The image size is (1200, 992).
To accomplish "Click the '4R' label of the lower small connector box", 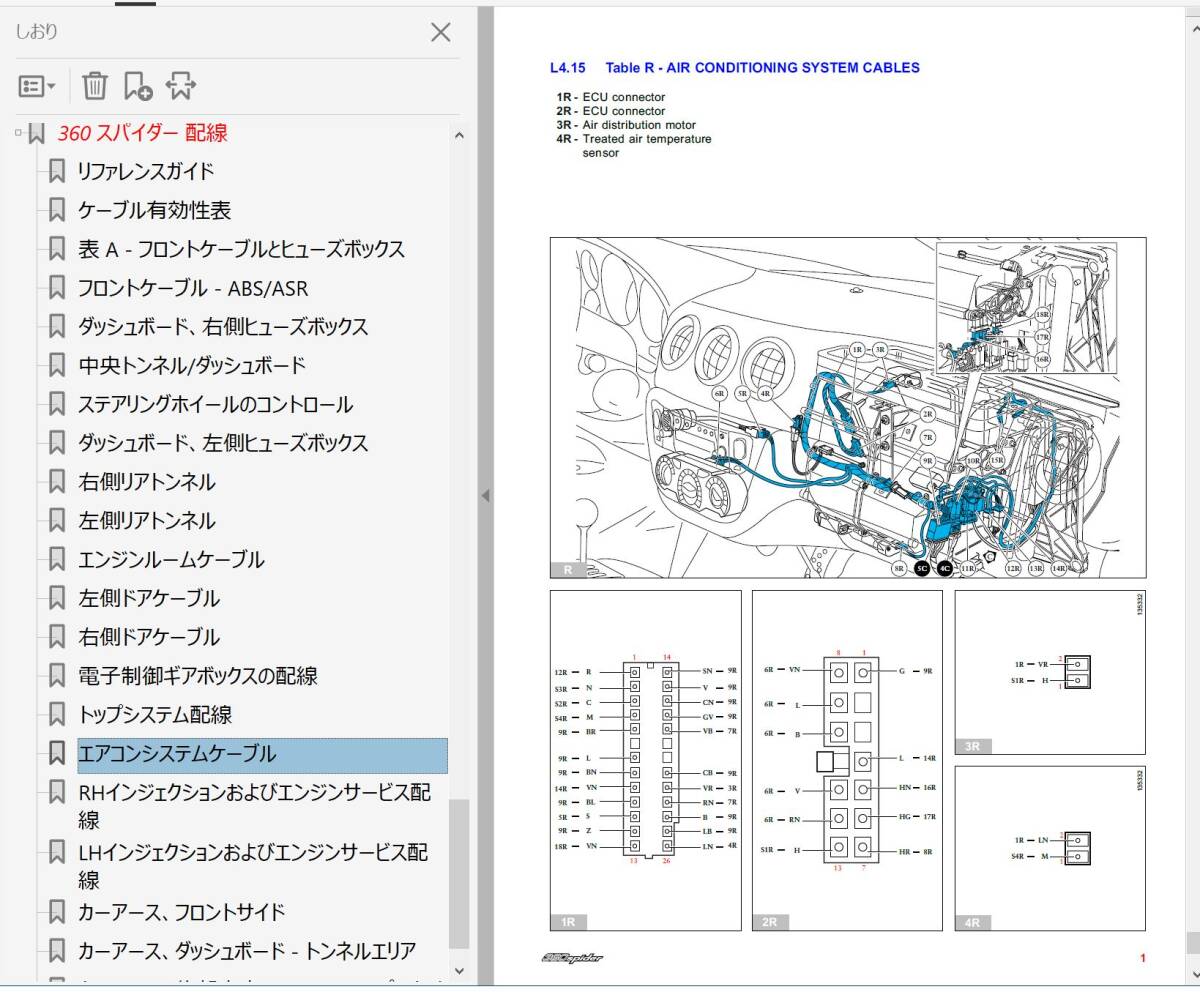I will coord(972,923).
